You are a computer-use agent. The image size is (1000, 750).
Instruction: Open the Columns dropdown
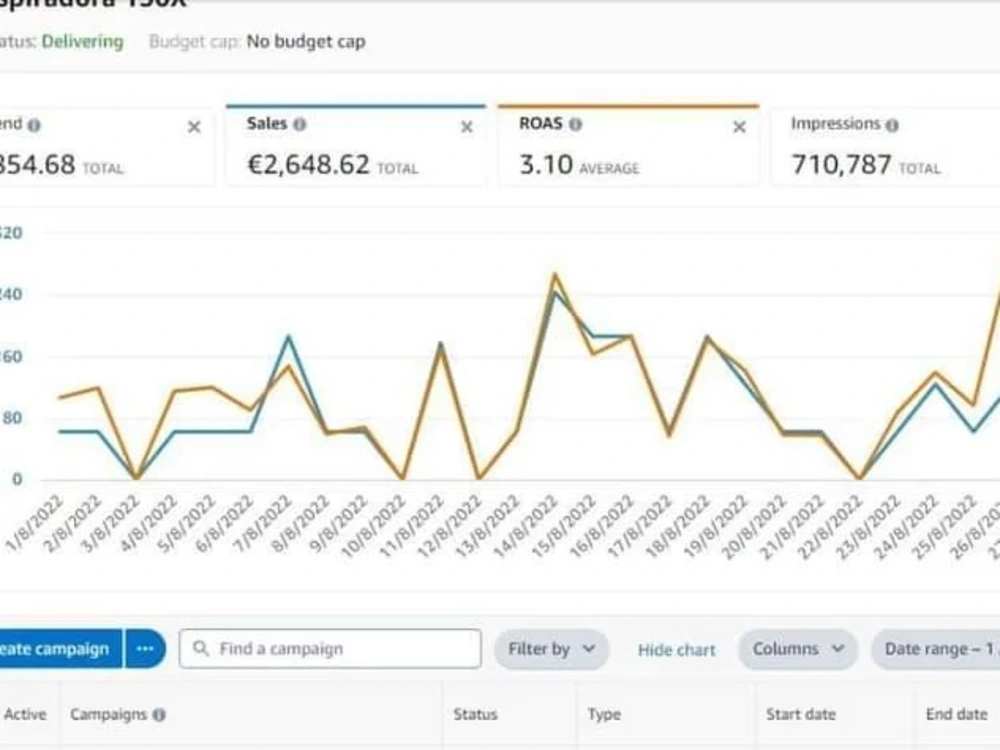pos(798,649)
